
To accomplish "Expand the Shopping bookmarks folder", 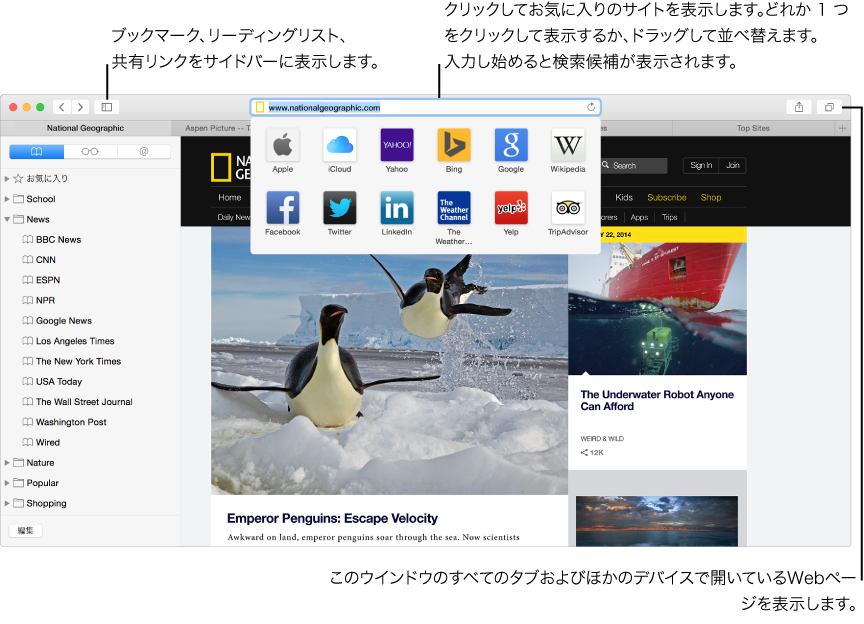I will click(x=7, y=503).
